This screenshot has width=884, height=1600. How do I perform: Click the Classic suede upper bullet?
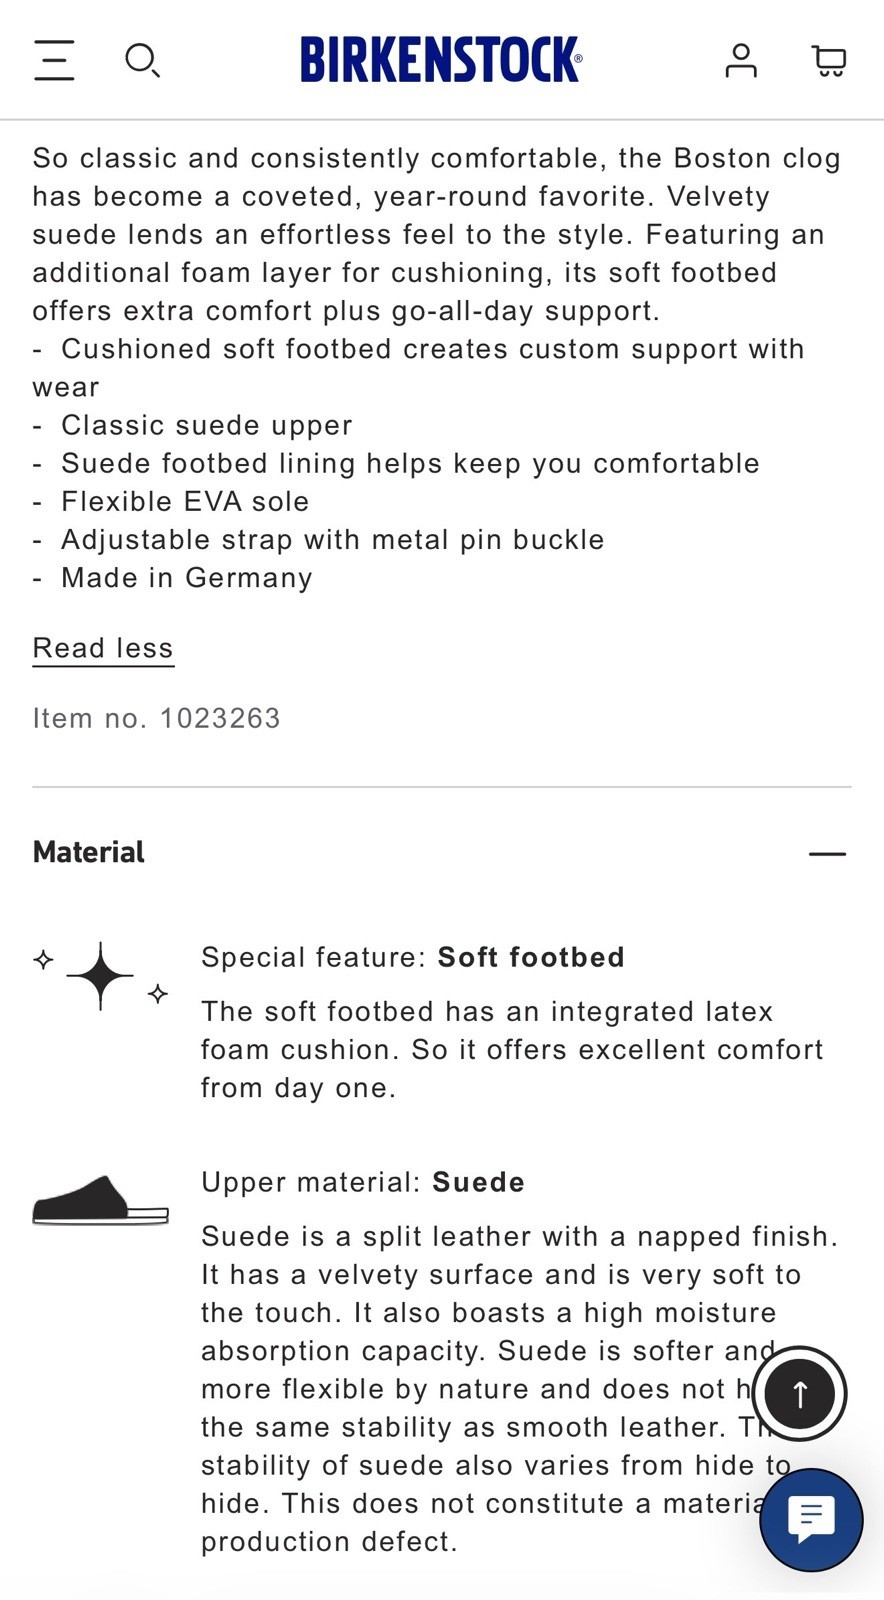[x=192, y=425]
